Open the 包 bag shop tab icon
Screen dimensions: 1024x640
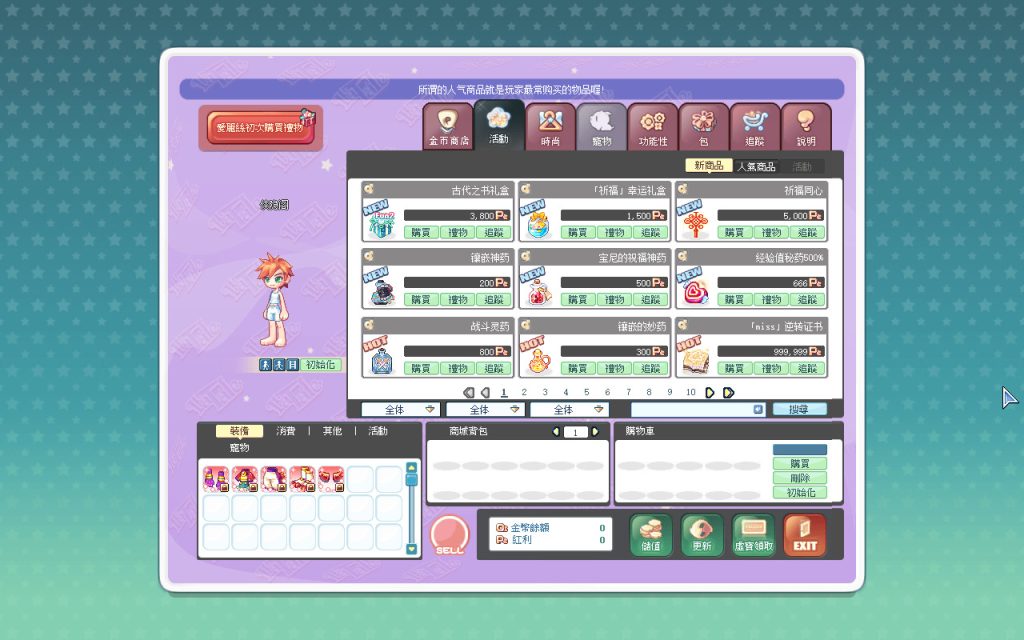pyautogui.click(x=703, y=127)
